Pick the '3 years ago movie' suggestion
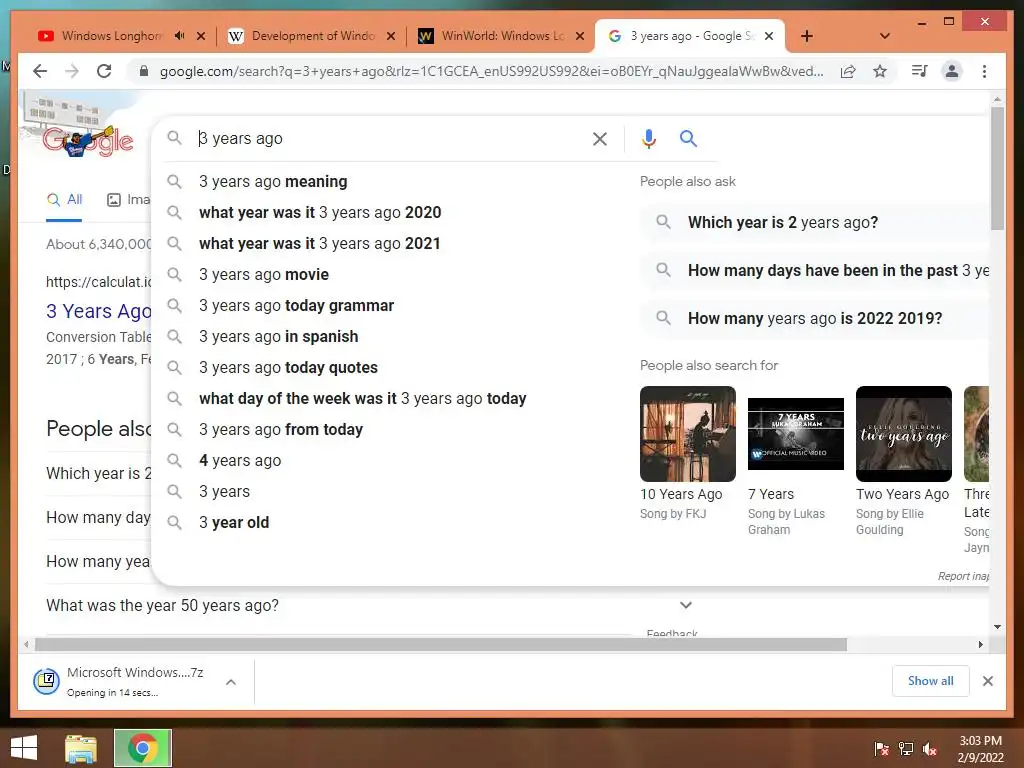 coord(263,274)
